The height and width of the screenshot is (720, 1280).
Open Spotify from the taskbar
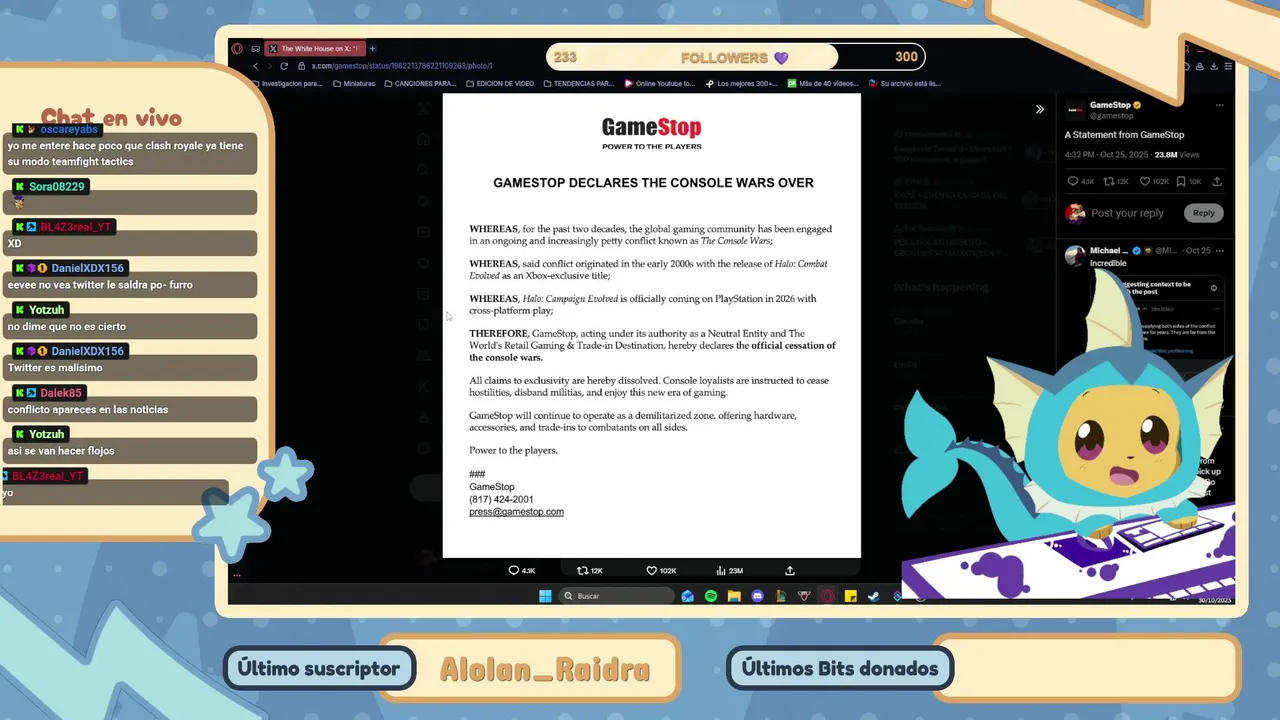pos(711,596)
